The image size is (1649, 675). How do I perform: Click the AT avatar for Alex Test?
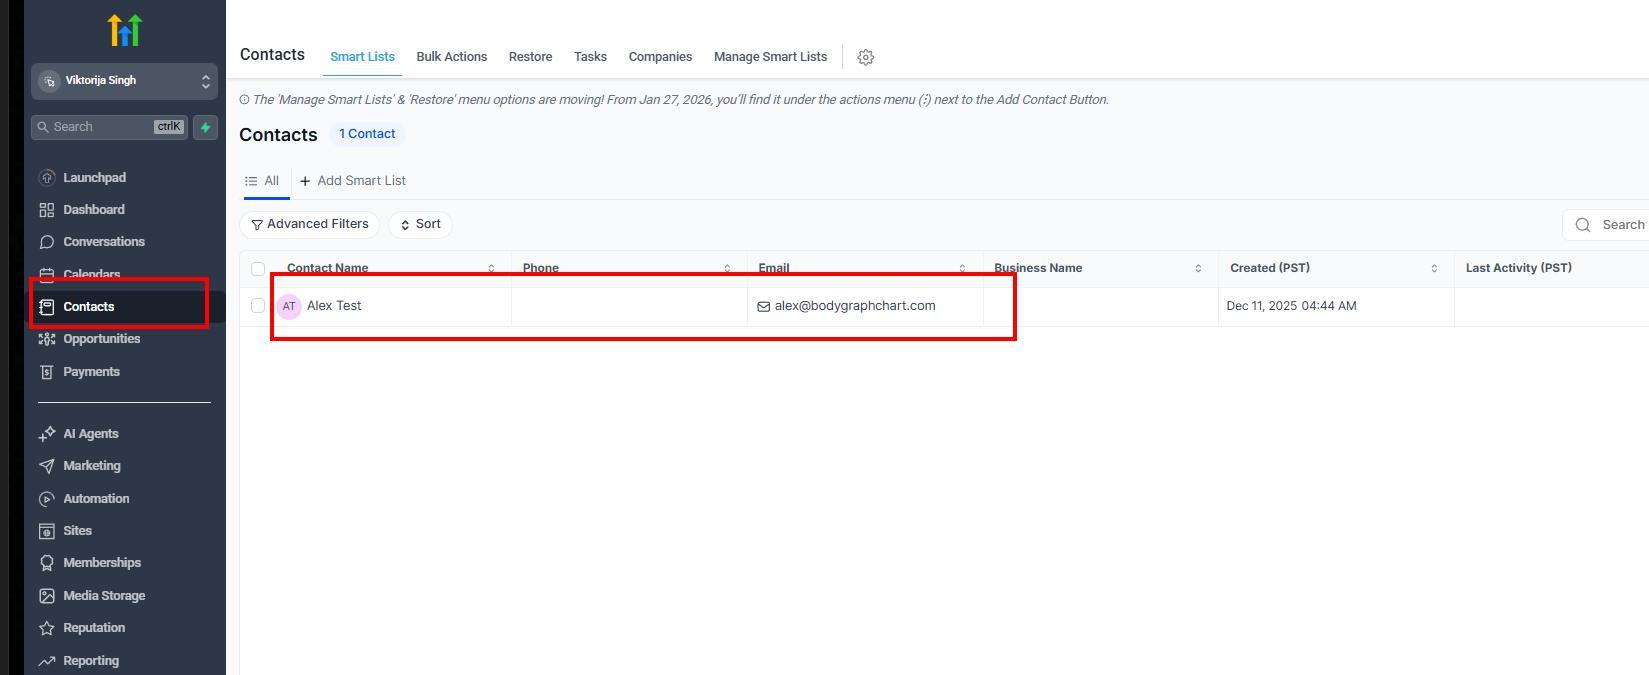click(x=289, y=307)
